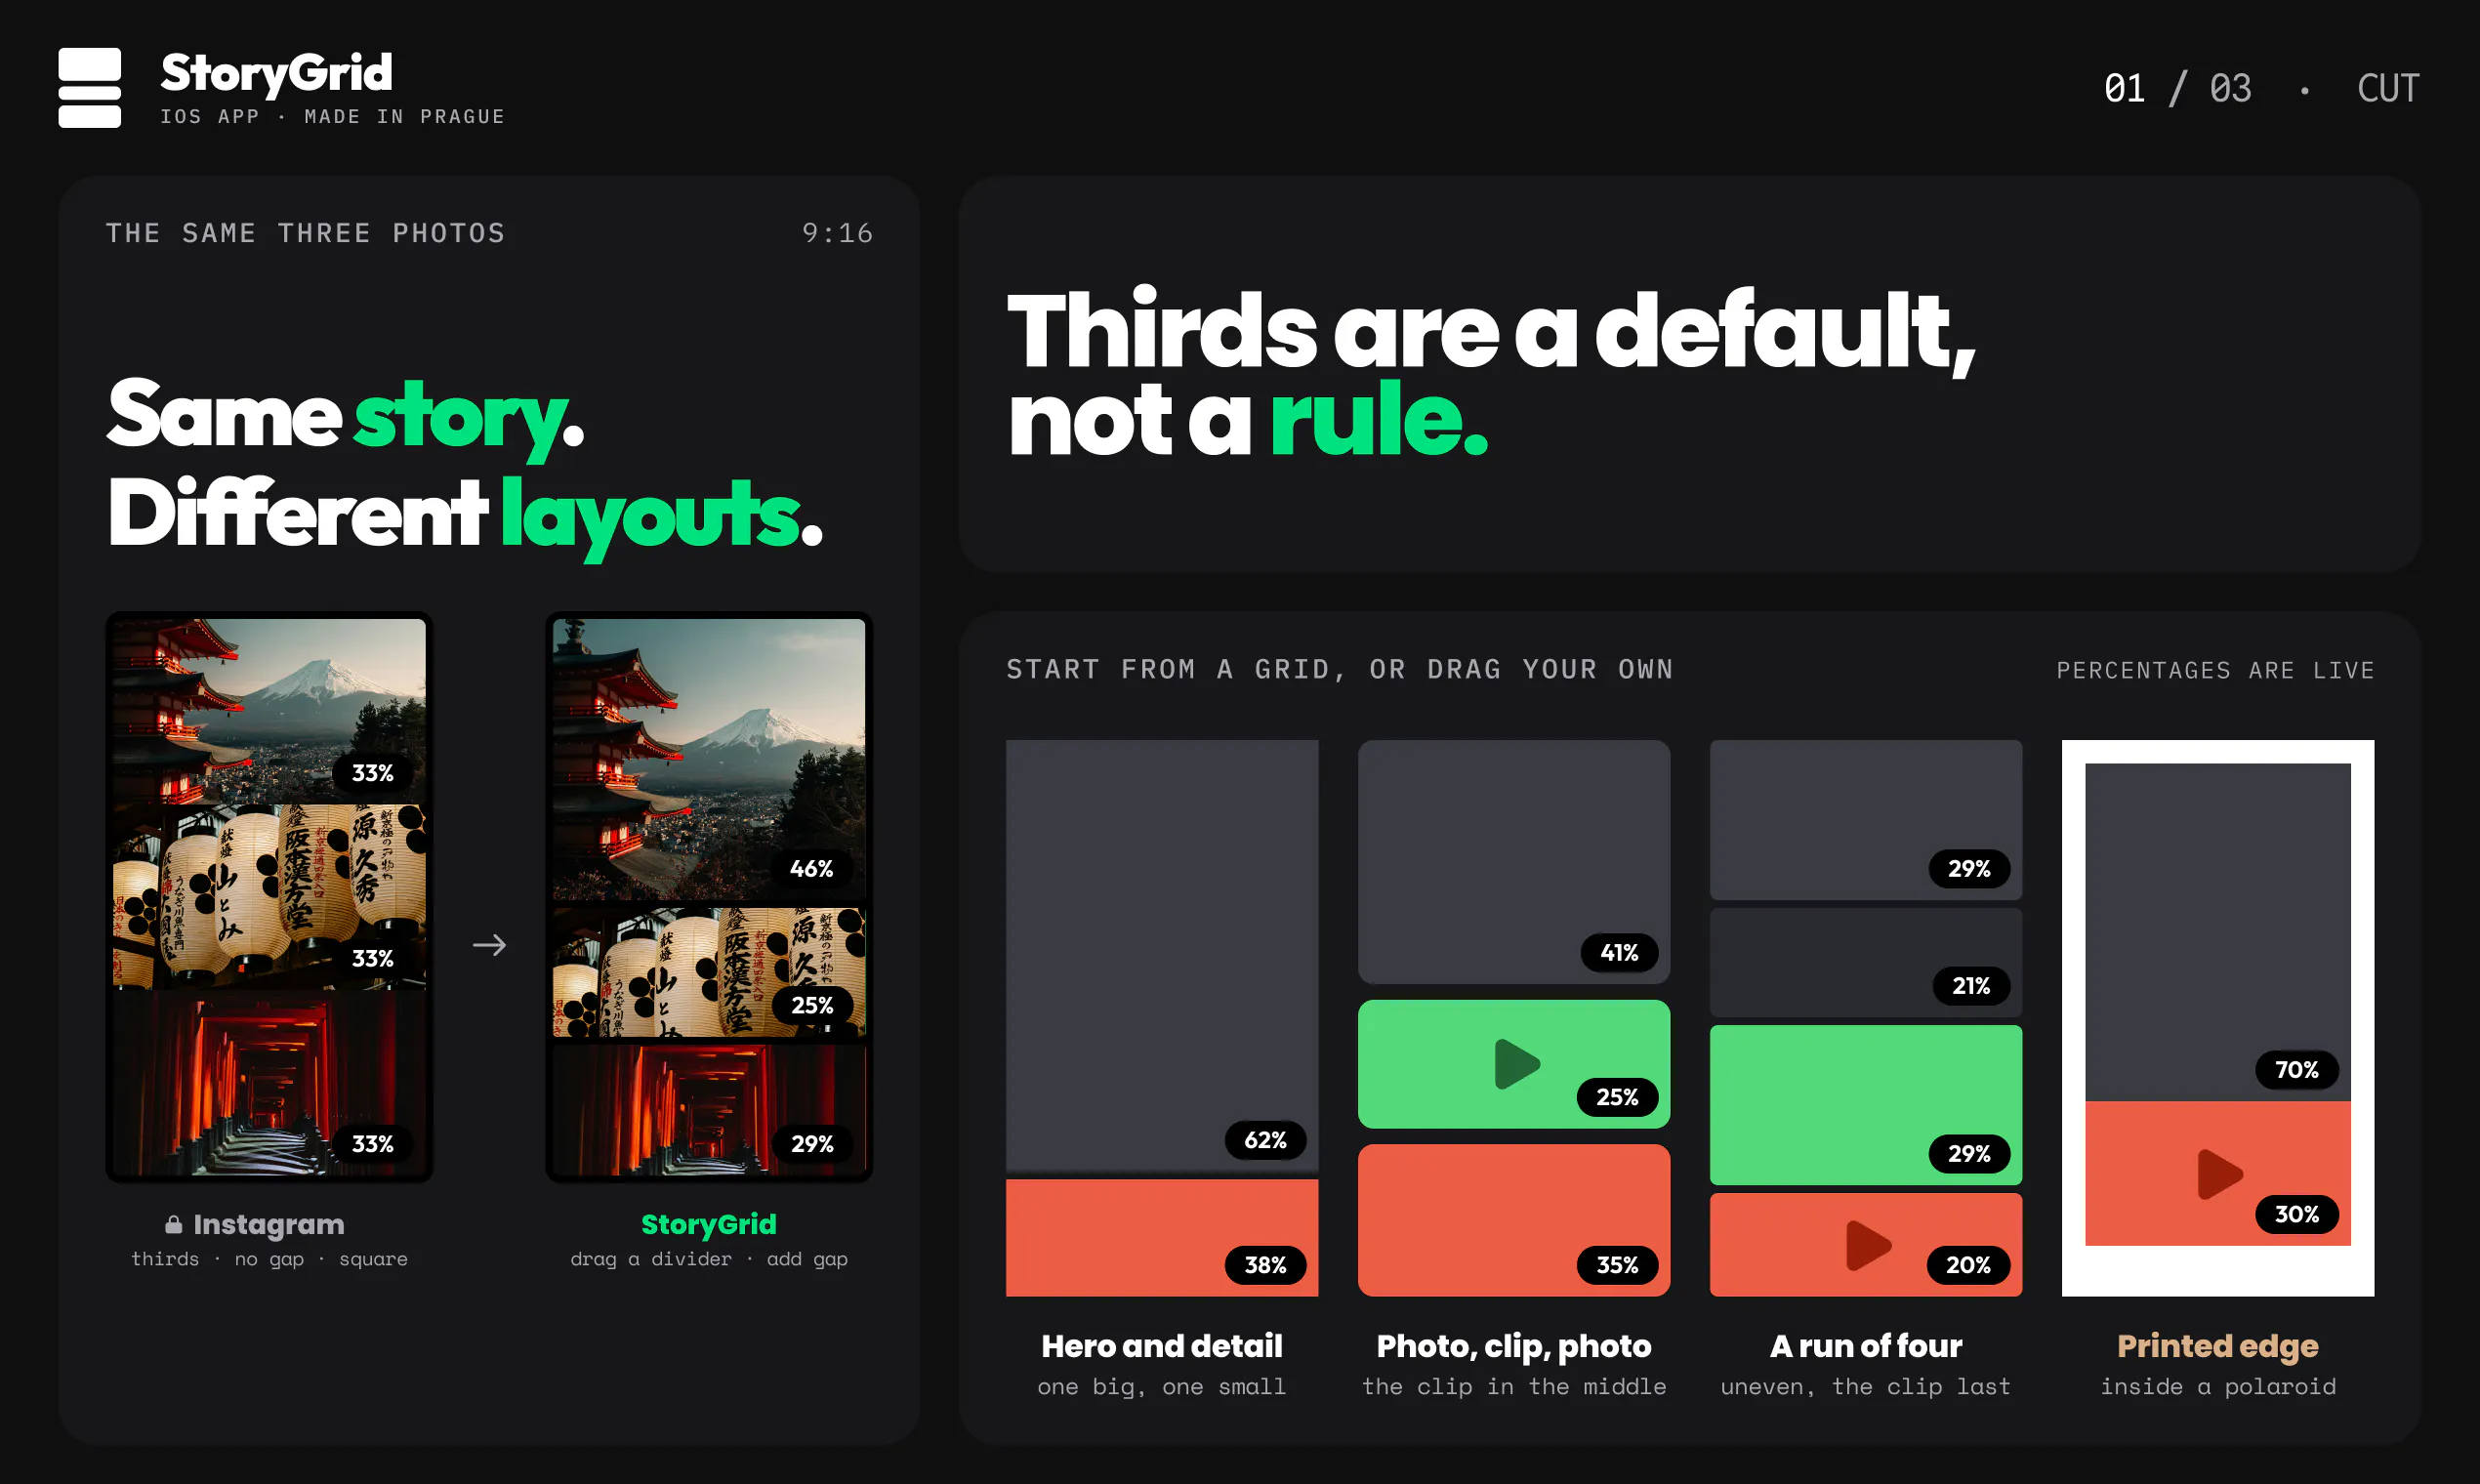This screenshot has height=1484, width=2480.
Task: Click the 41% gray block in Photo, clip, photo
Action: tap(1514, 862)
